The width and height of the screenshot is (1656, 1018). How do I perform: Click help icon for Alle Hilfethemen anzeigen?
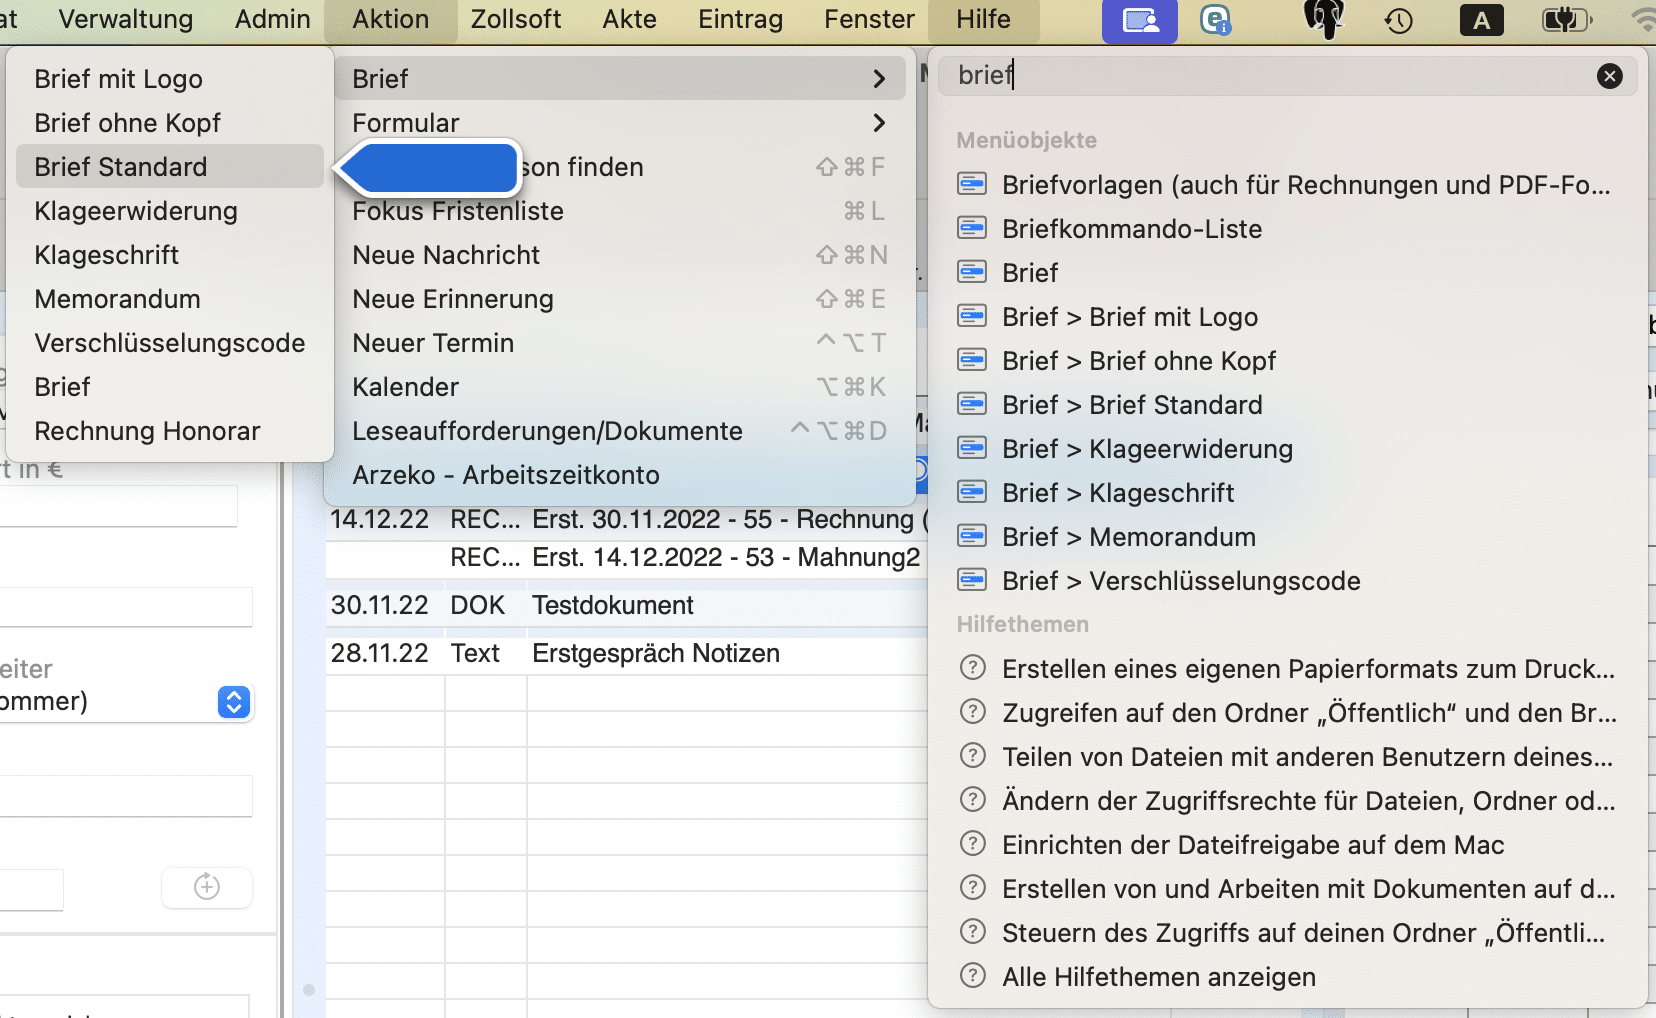click(972, 975)
